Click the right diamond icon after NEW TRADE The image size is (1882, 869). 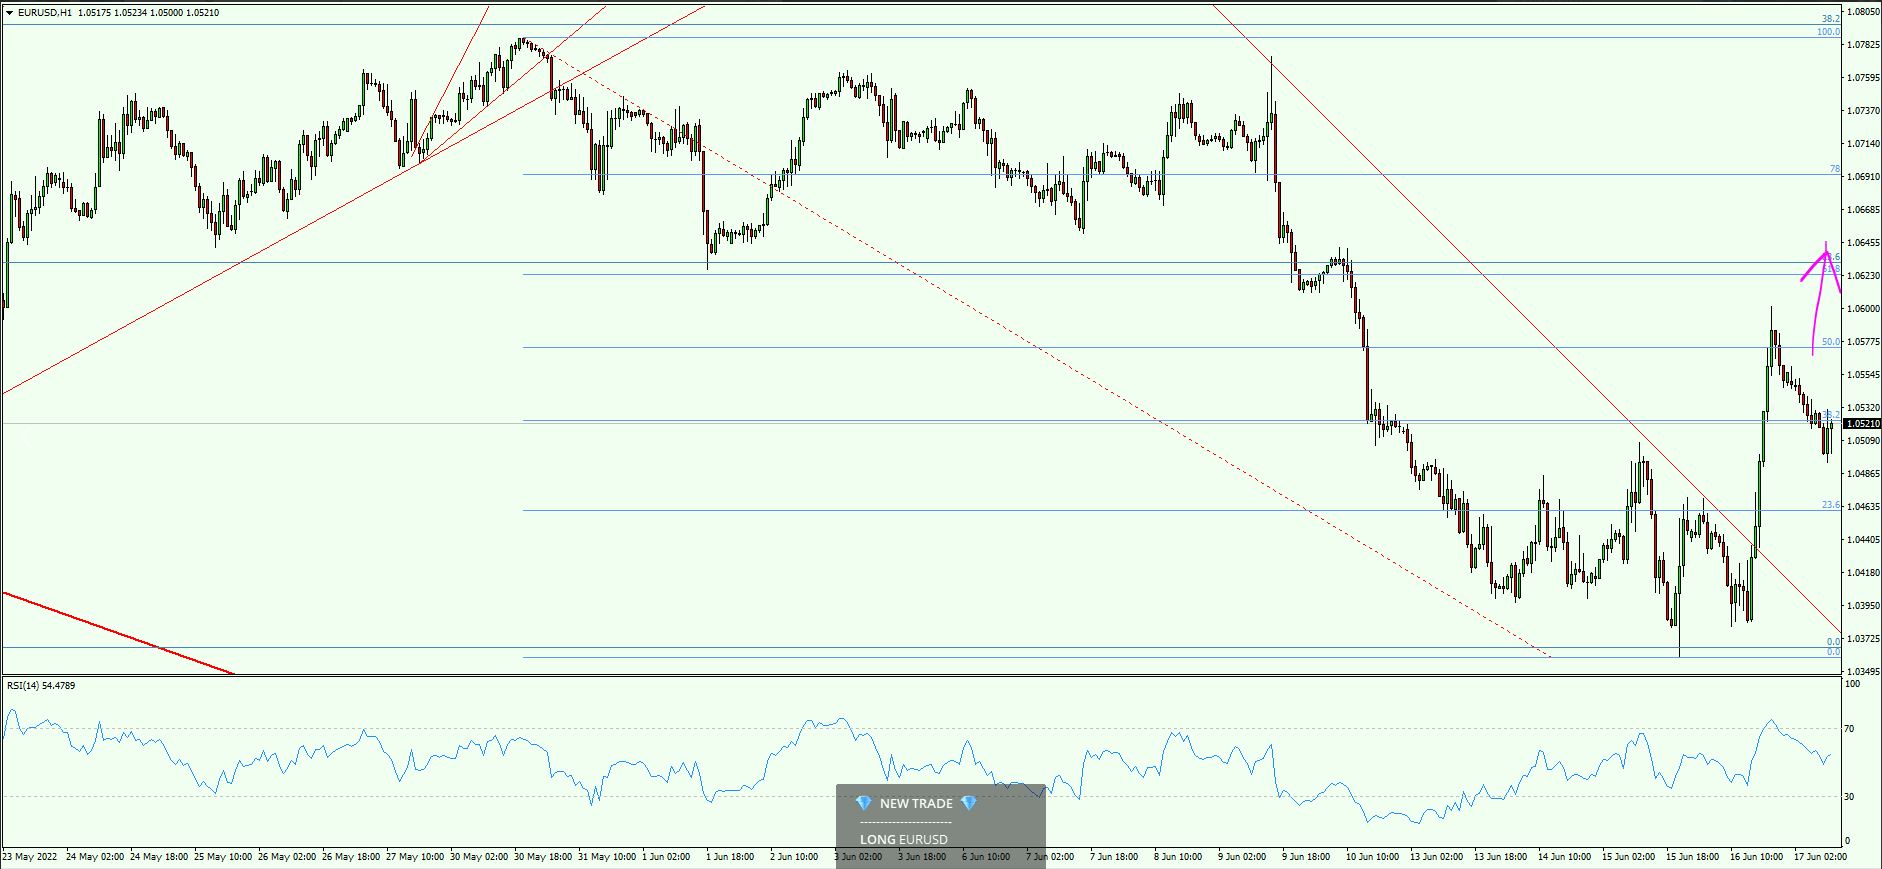tap(967, 803)
